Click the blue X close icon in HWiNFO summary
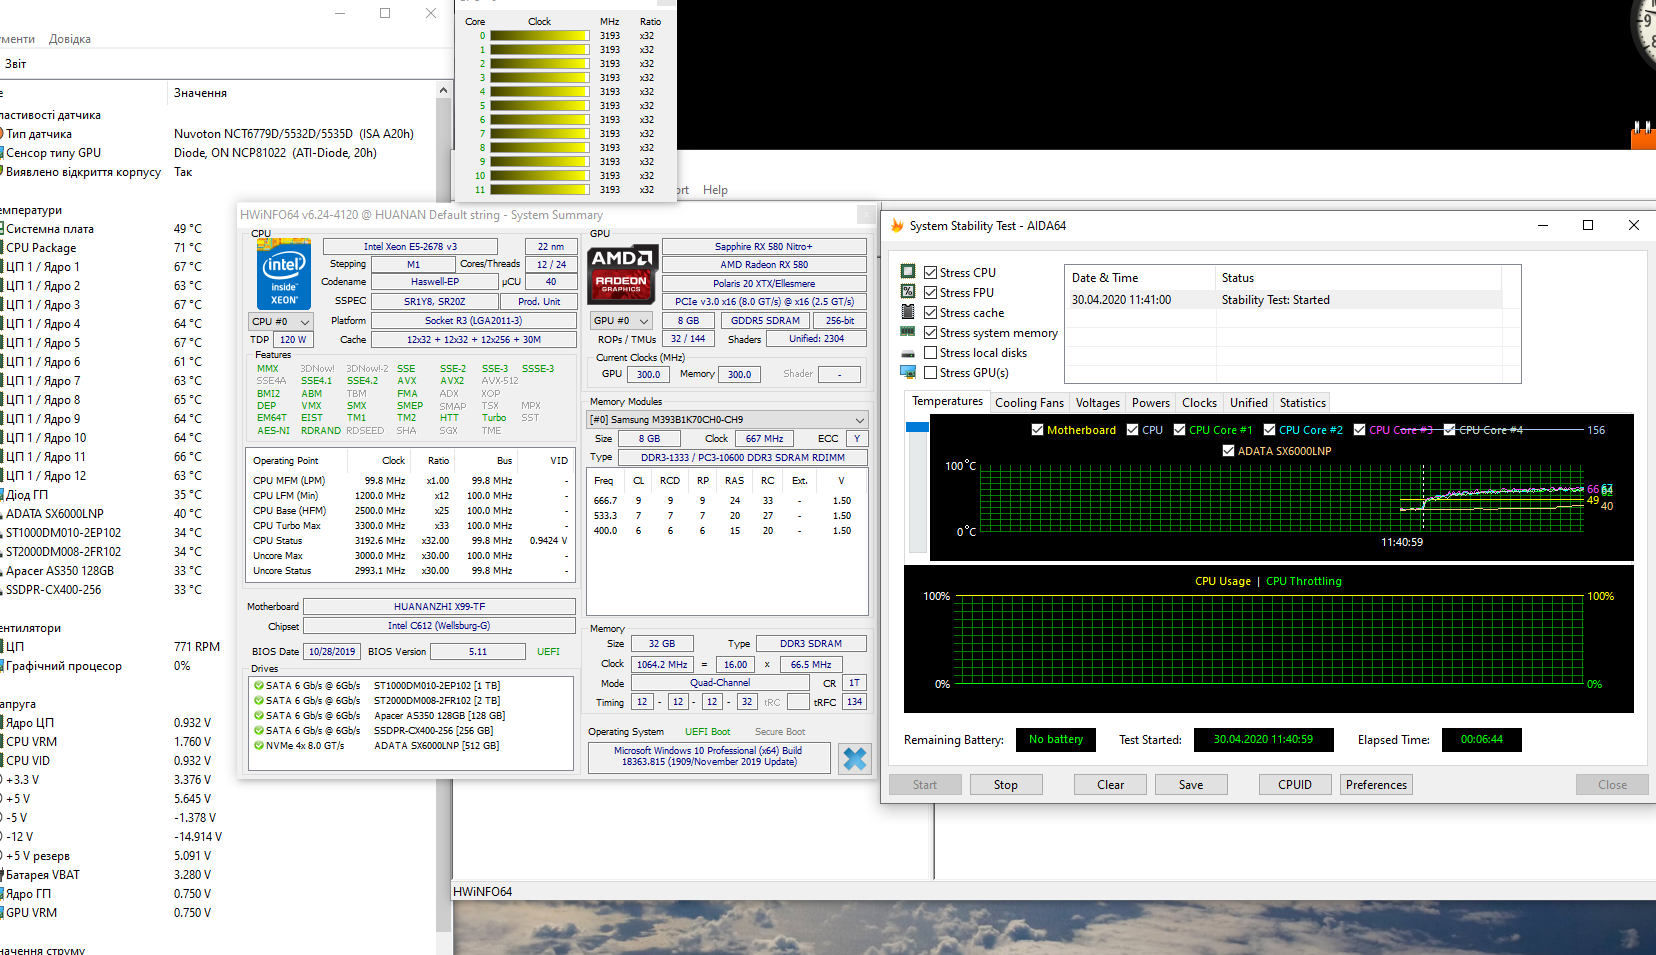 (x=855, y=759)
